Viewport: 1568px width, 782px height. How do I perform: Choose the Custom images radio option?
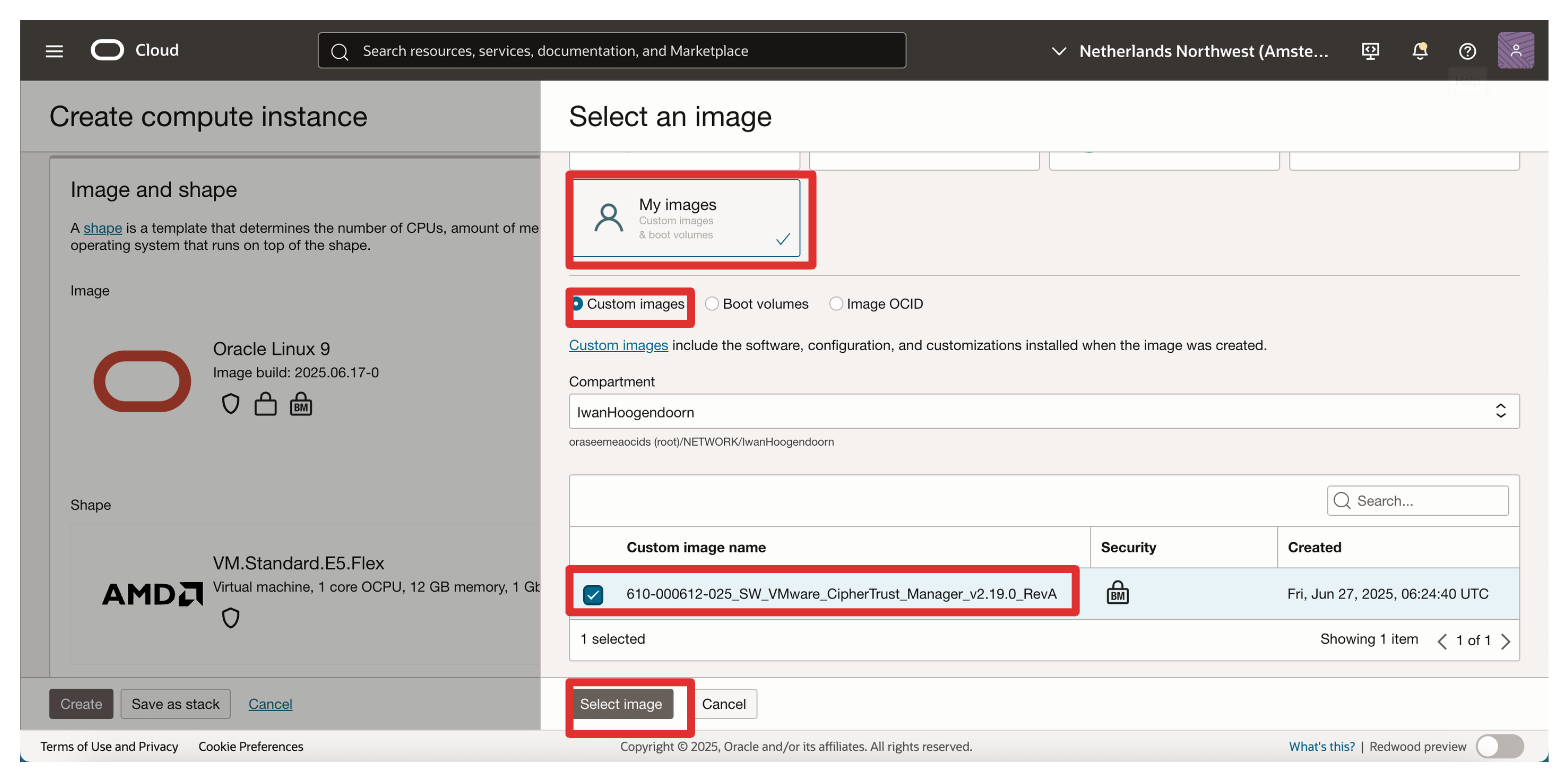point(577,304)
